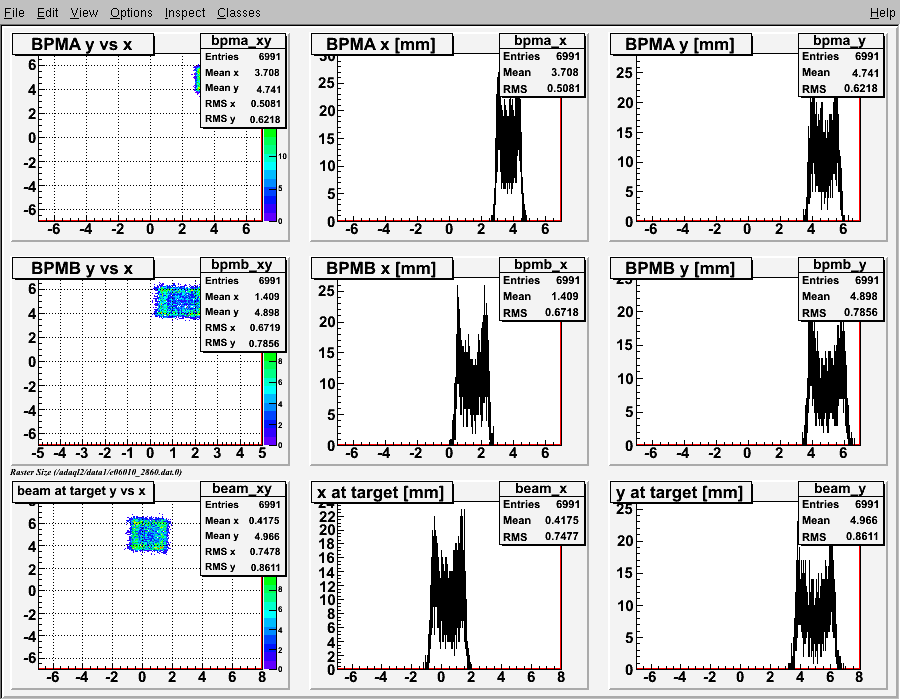This screenshot has width=900, height=700.
Task: Select the 'BPMB x [mm]' plot title
Action: [x=382, y=269]
